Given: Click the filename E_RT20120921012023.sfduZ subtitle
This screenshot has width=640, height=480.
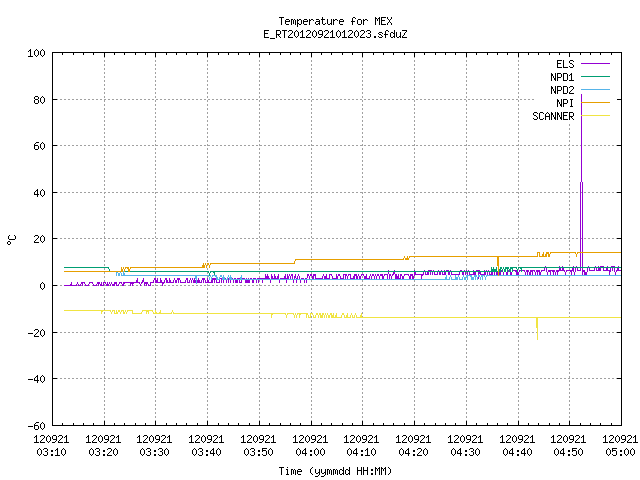Looking at the screenshot, I should click(x=335, y=34).
